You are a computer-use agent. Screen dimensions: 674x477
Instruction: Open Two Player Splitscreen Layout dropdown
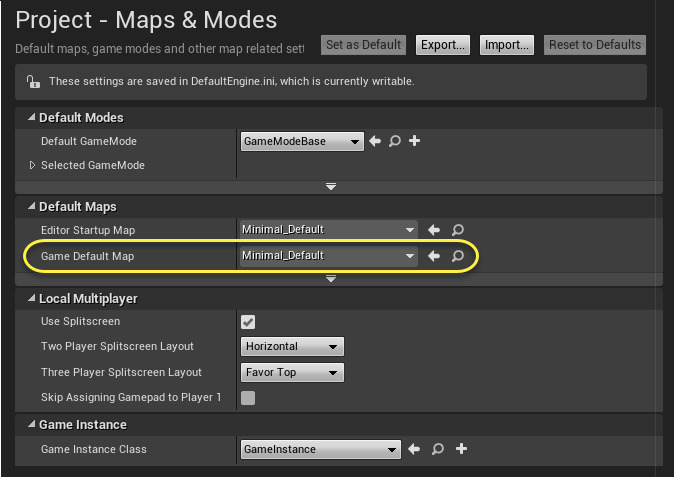(292, 347)
